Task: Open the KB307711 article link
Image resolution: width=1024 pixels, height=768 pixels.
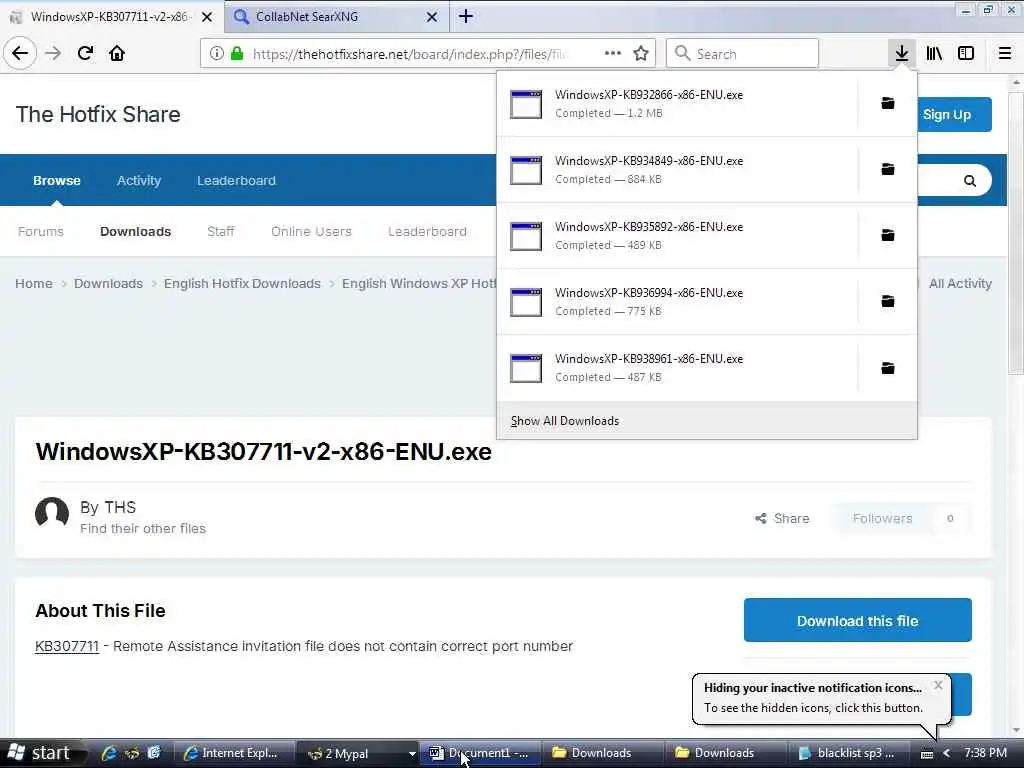Action: 67,646
